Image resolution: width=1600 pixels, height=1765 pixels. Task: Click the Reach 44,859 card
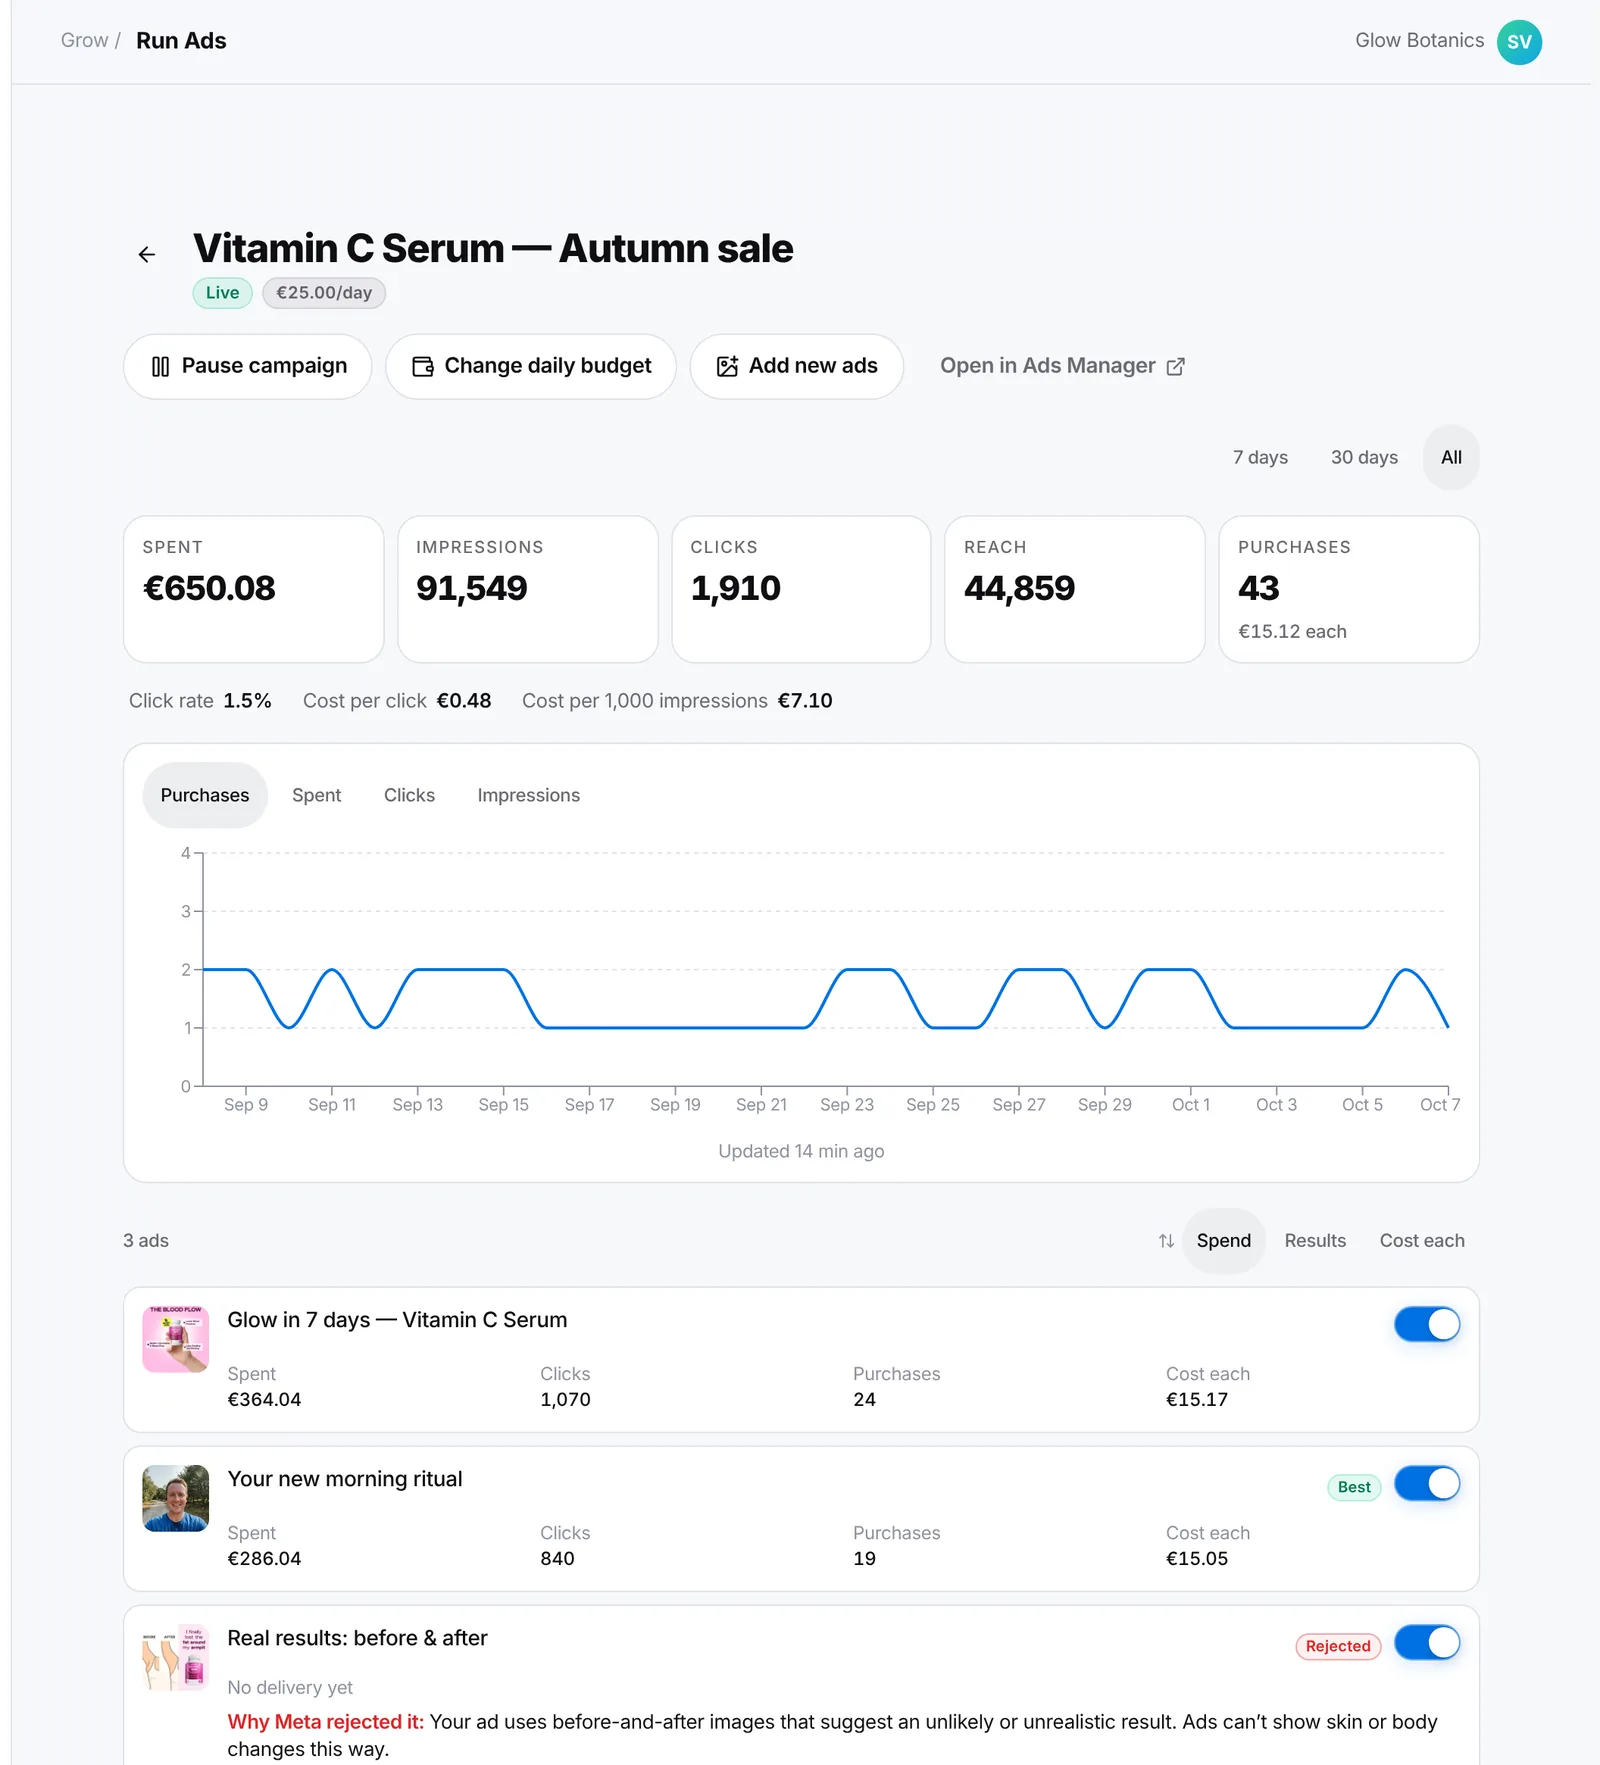(x=1075, y=589)
